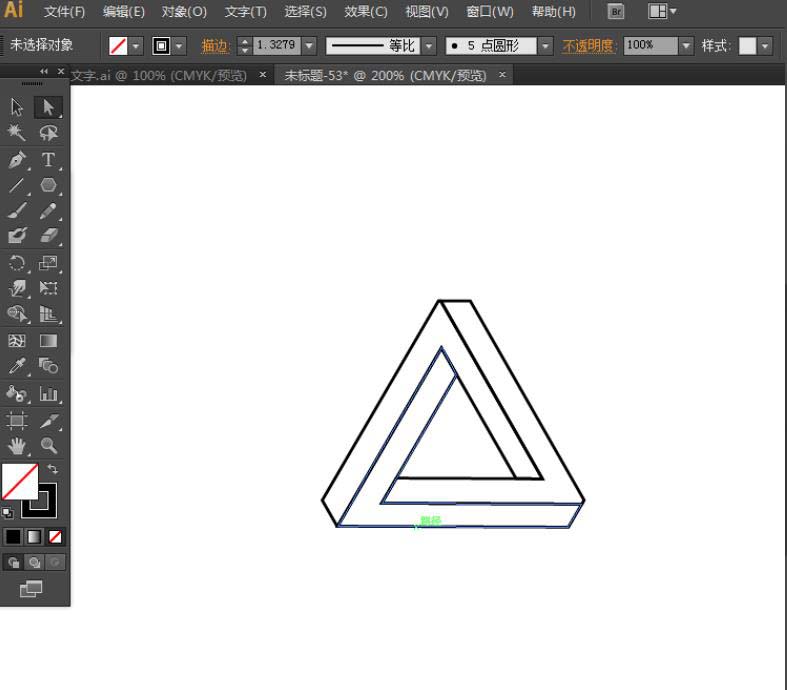
Task: Open the 对象(O) menu
Action: tap(184, 12)
